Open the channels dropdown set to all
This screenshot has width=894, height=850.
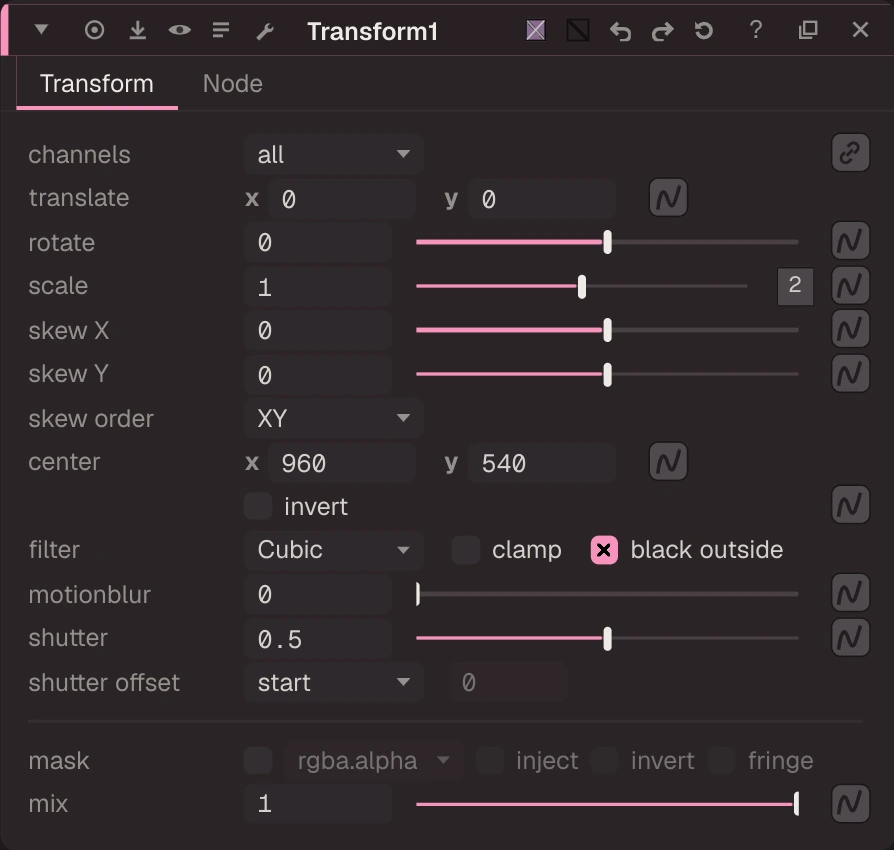334,154
